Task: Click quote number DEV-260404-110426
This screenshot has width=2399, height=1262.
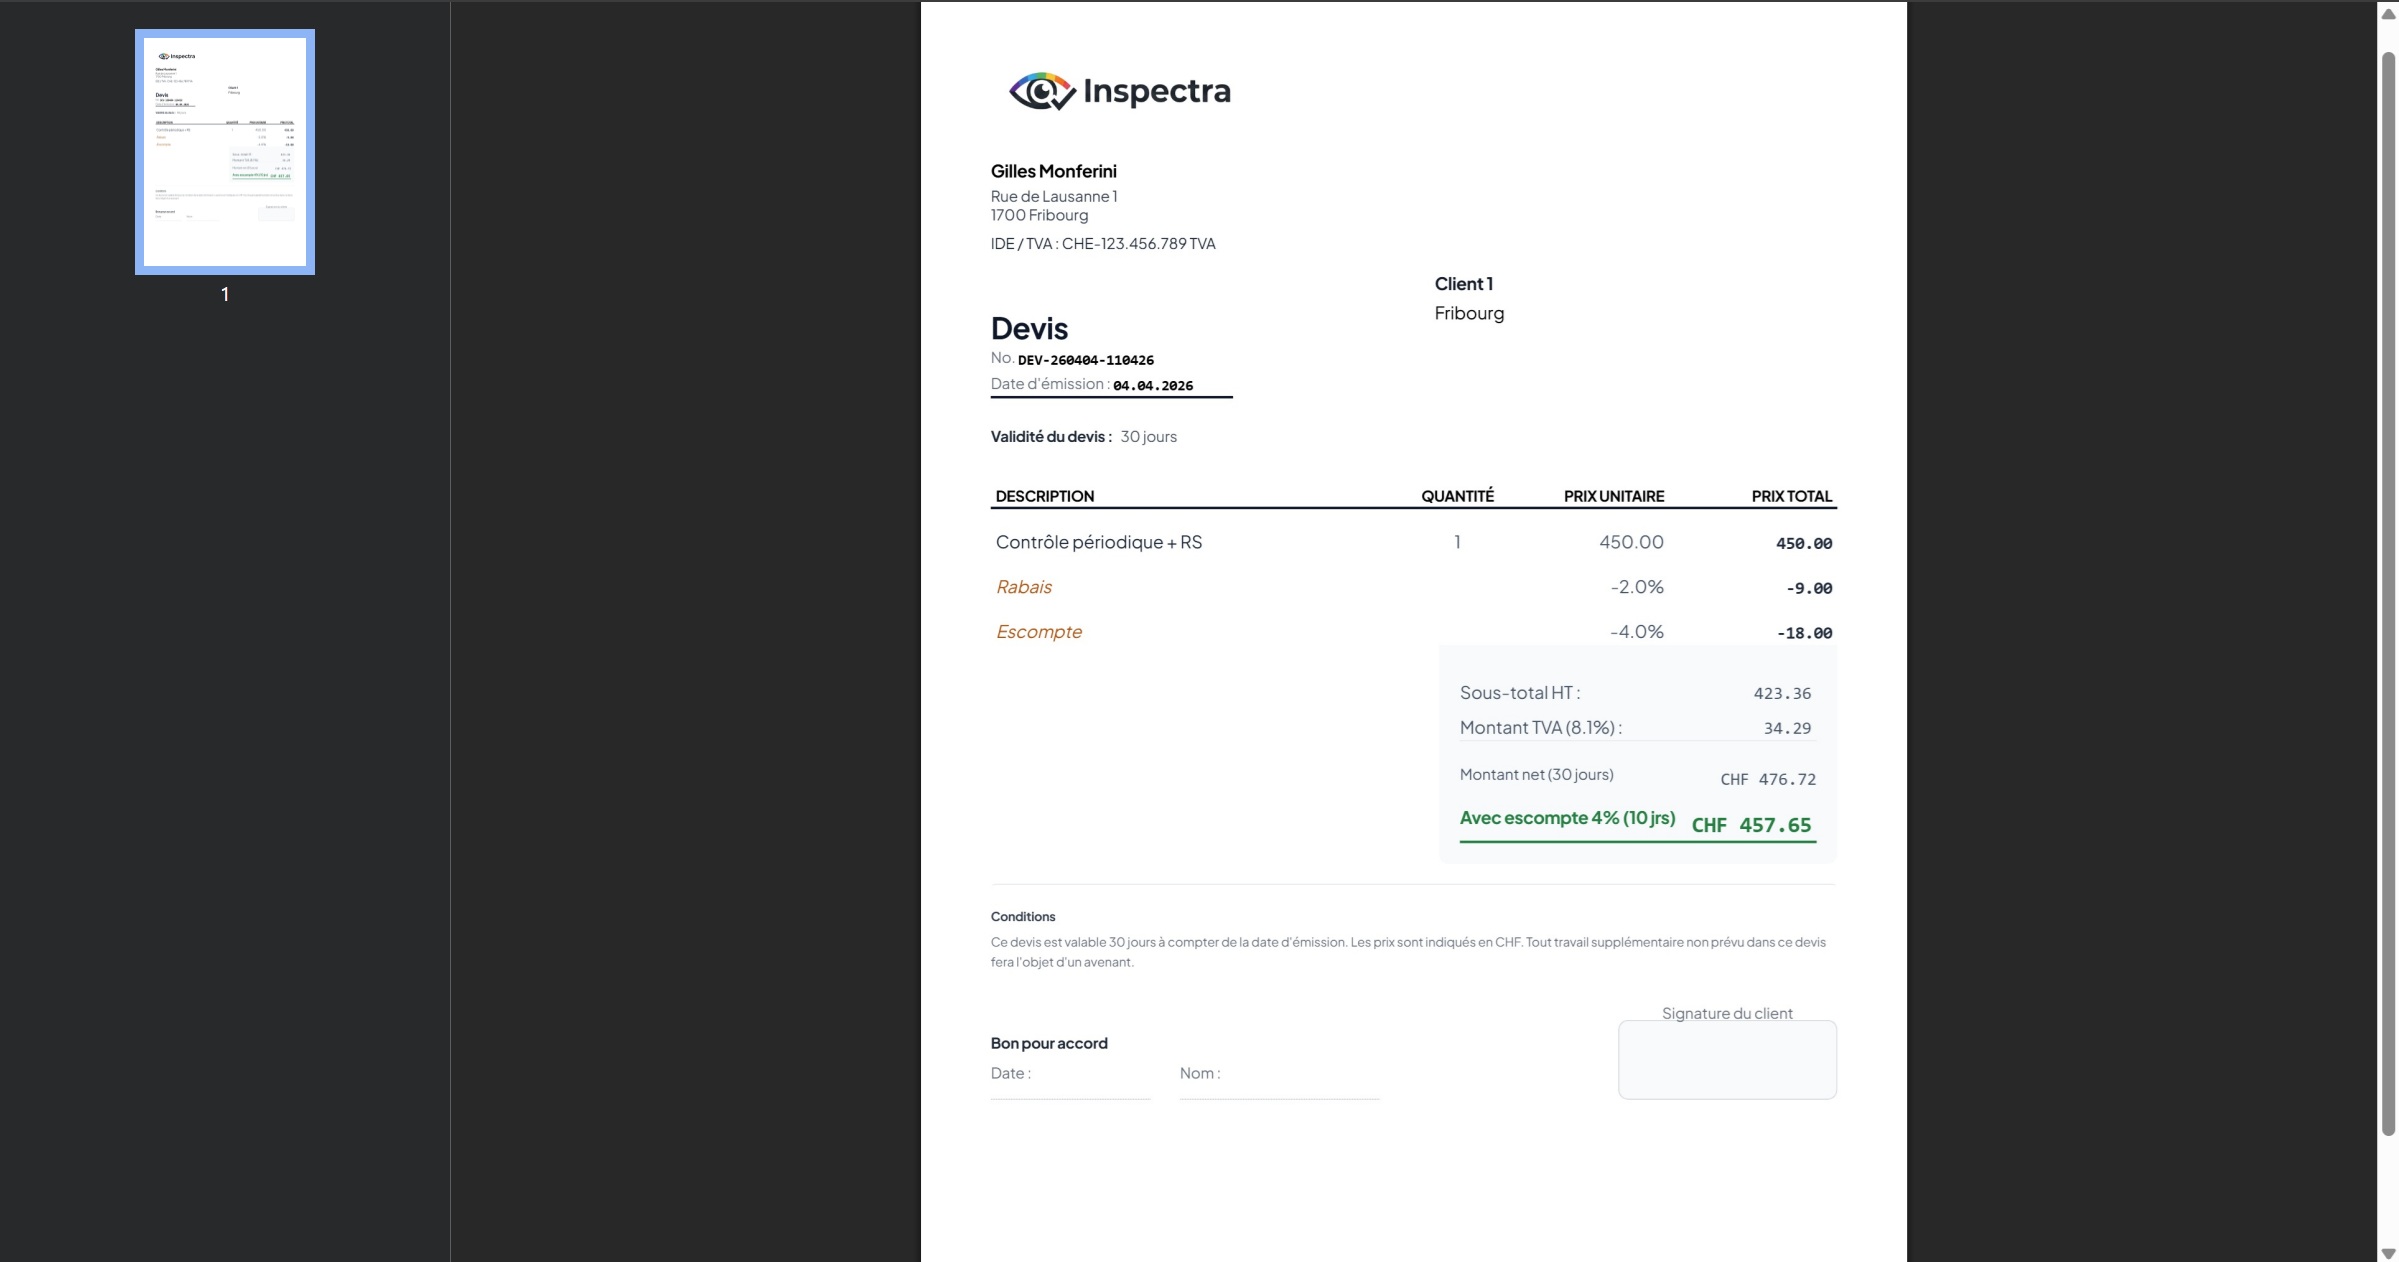Action: pyautogui.click(x=1085, y=360)
